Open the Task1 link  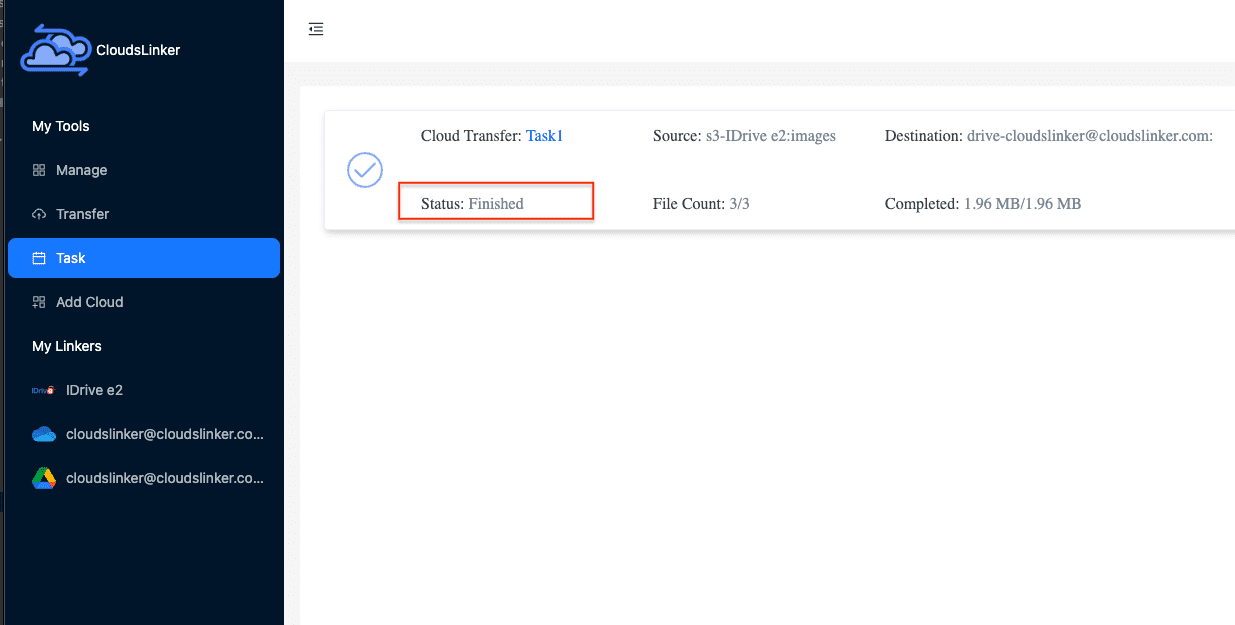pos(544,136)
